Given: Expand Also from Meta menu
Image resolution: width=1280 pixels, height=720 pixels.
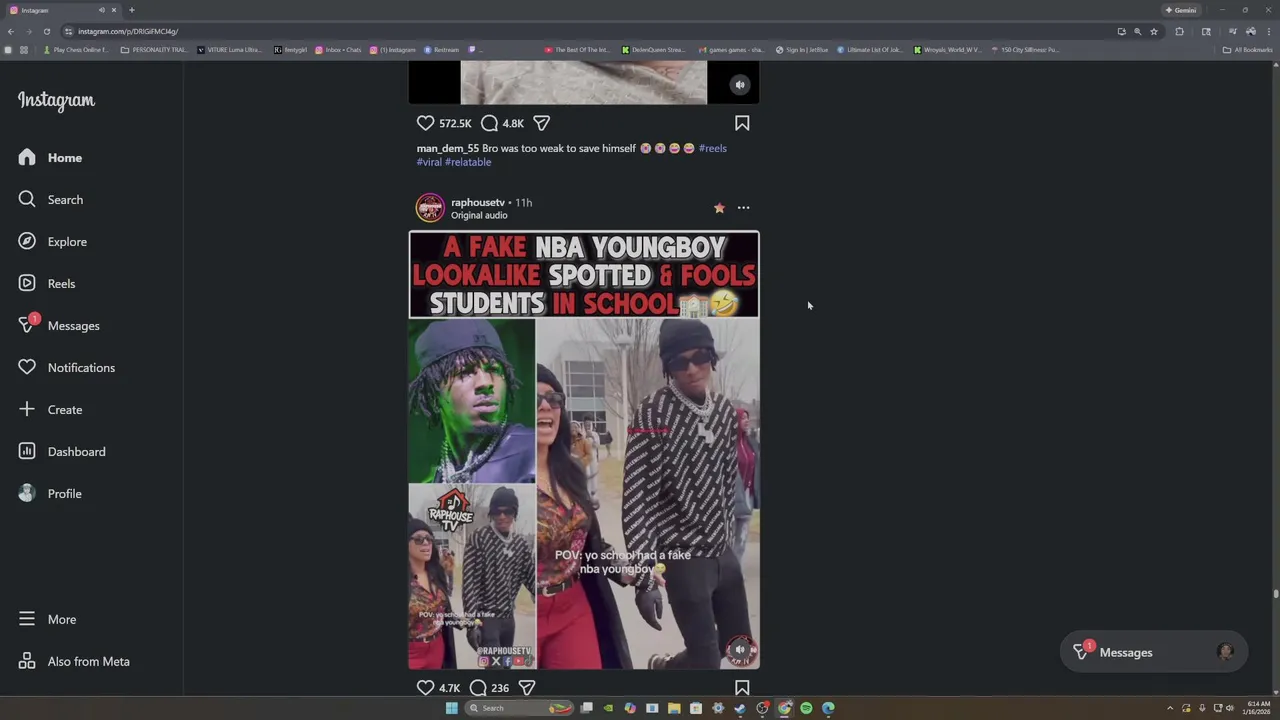Looking at the screenshot, I should tap(74, 662).
